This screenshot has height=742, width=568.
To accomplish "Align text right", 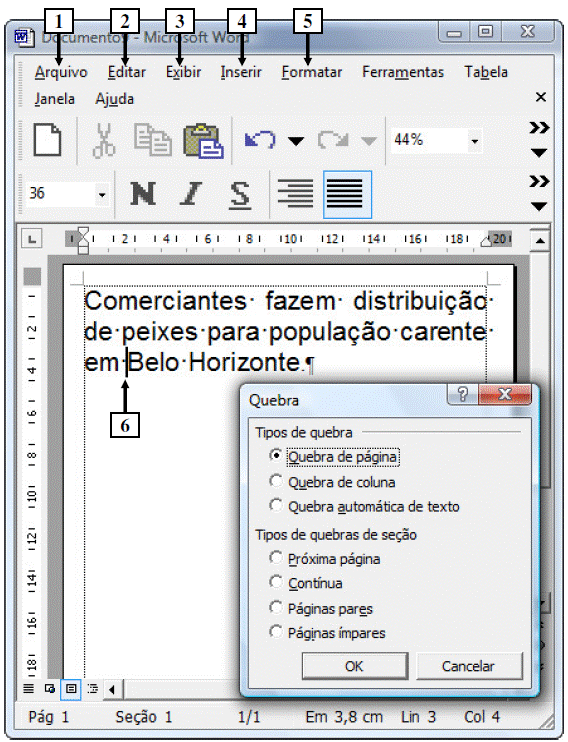I will 295,194.
